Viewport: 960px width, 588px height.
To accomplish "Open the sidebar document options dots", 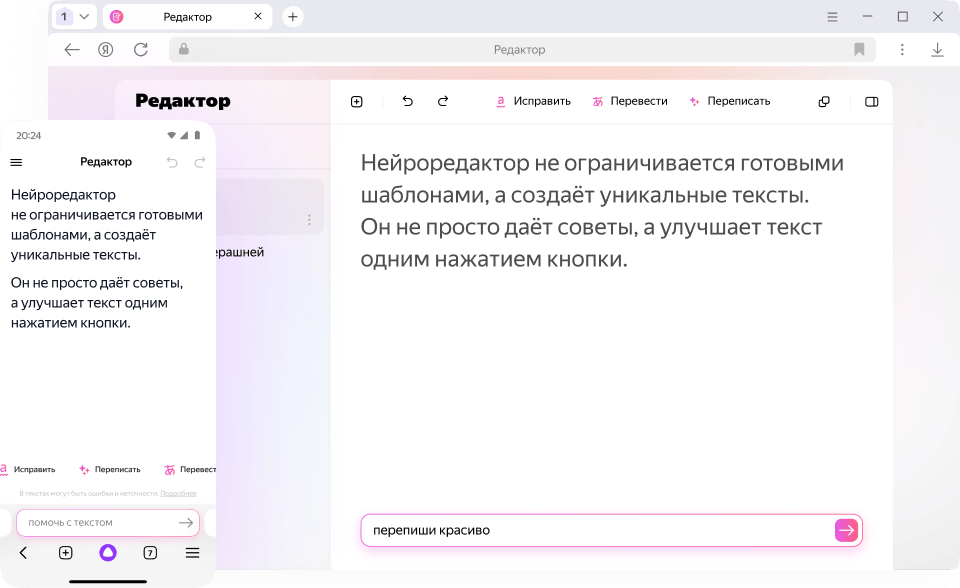I will click(309, 219).
